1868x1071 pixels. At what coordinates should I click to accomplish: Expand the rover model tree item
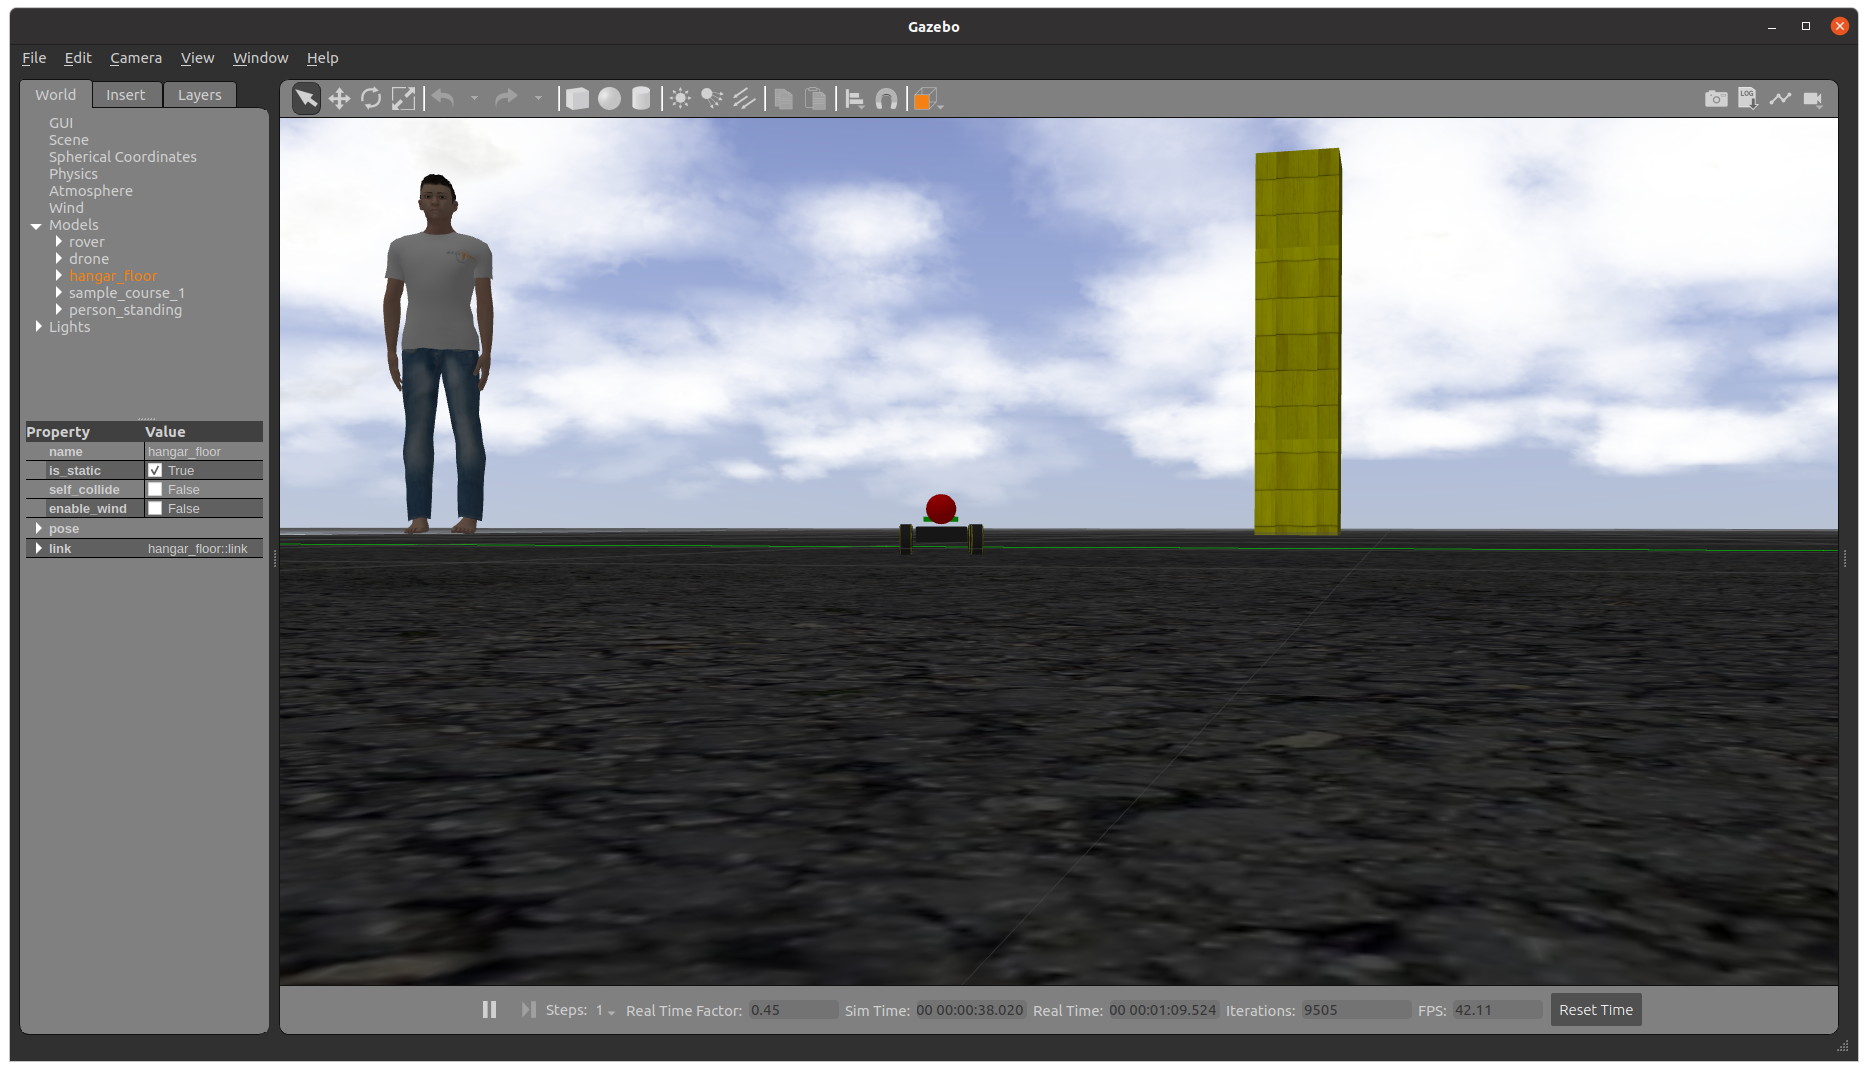[59, 242]
